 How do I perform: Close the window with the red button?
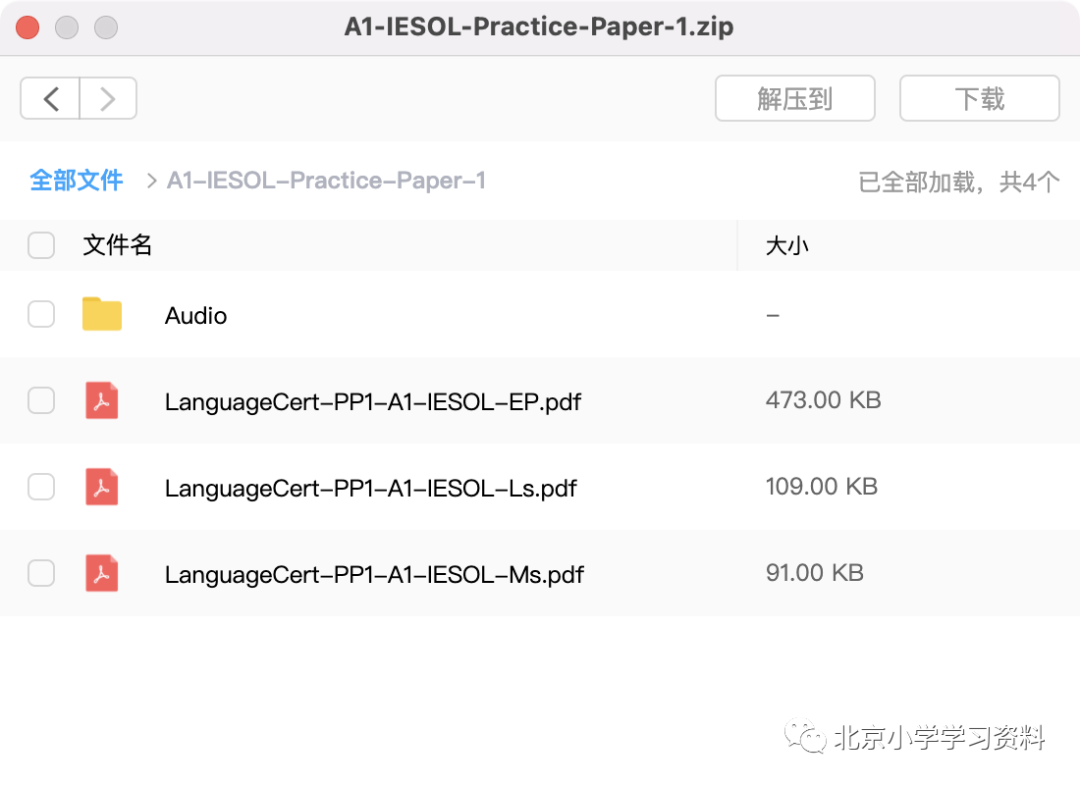point(28,28)
